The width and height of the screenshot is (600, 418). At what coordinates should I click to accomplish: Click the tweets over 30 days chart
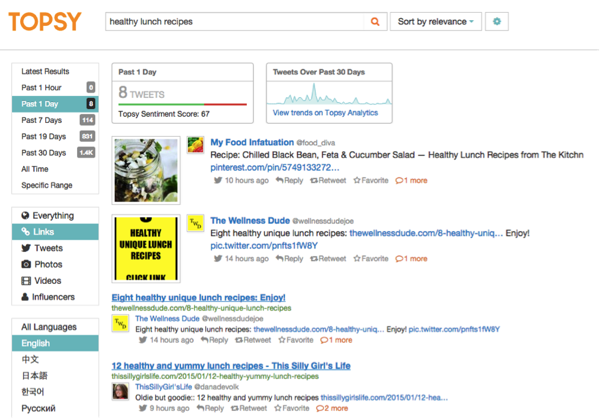click(x=329, y=93)
